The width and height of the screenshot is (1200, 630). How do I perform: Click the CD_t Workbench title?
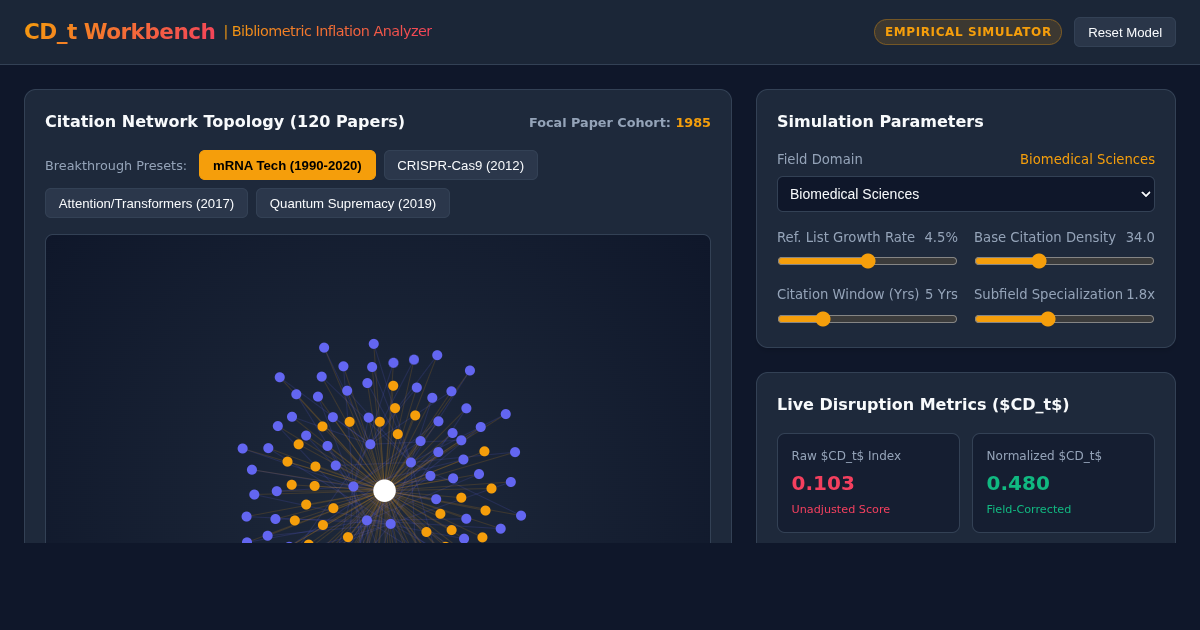coord(120,32)
